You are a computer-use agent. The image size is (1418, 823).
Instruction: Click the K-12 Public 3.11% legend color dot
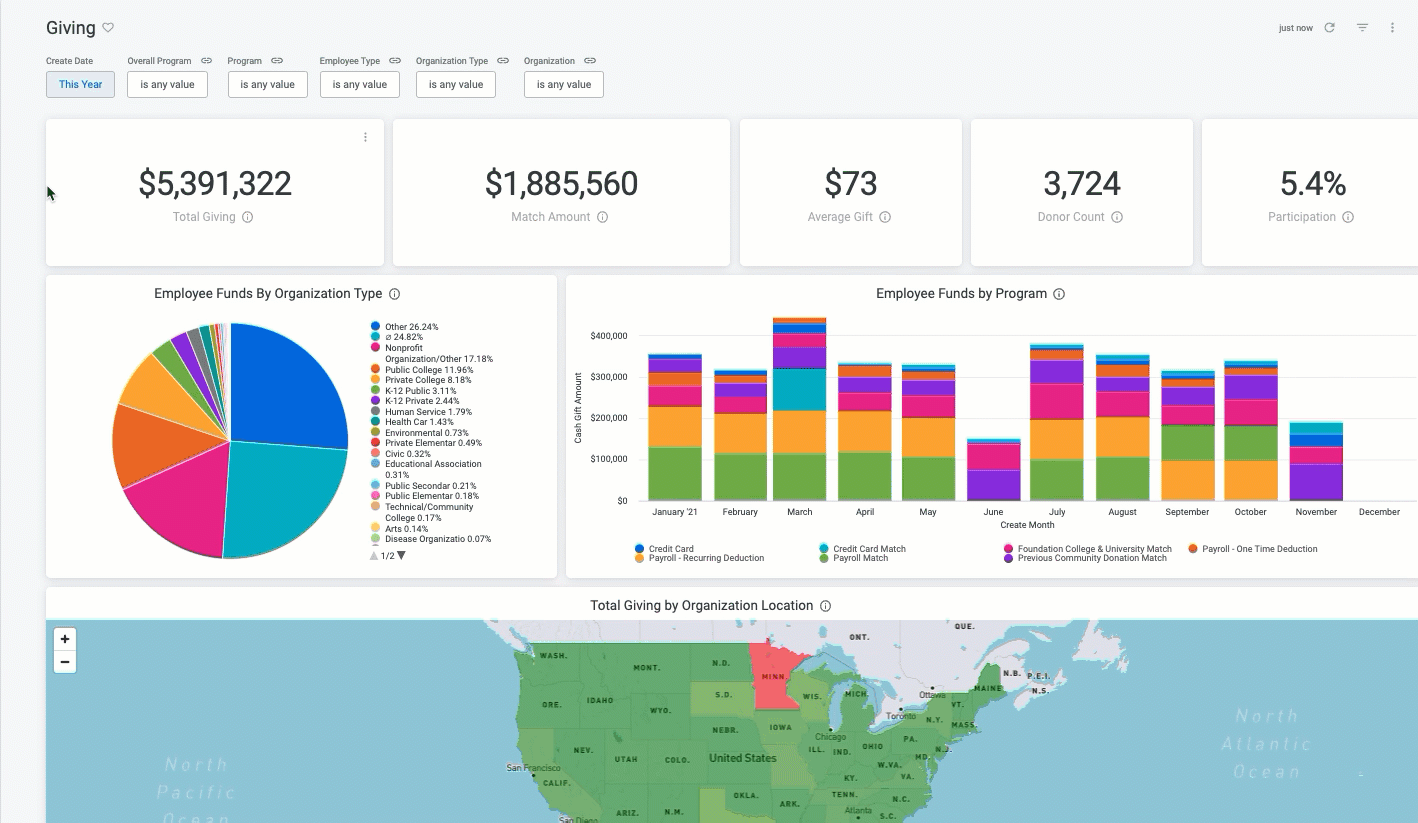pos(375,390)
